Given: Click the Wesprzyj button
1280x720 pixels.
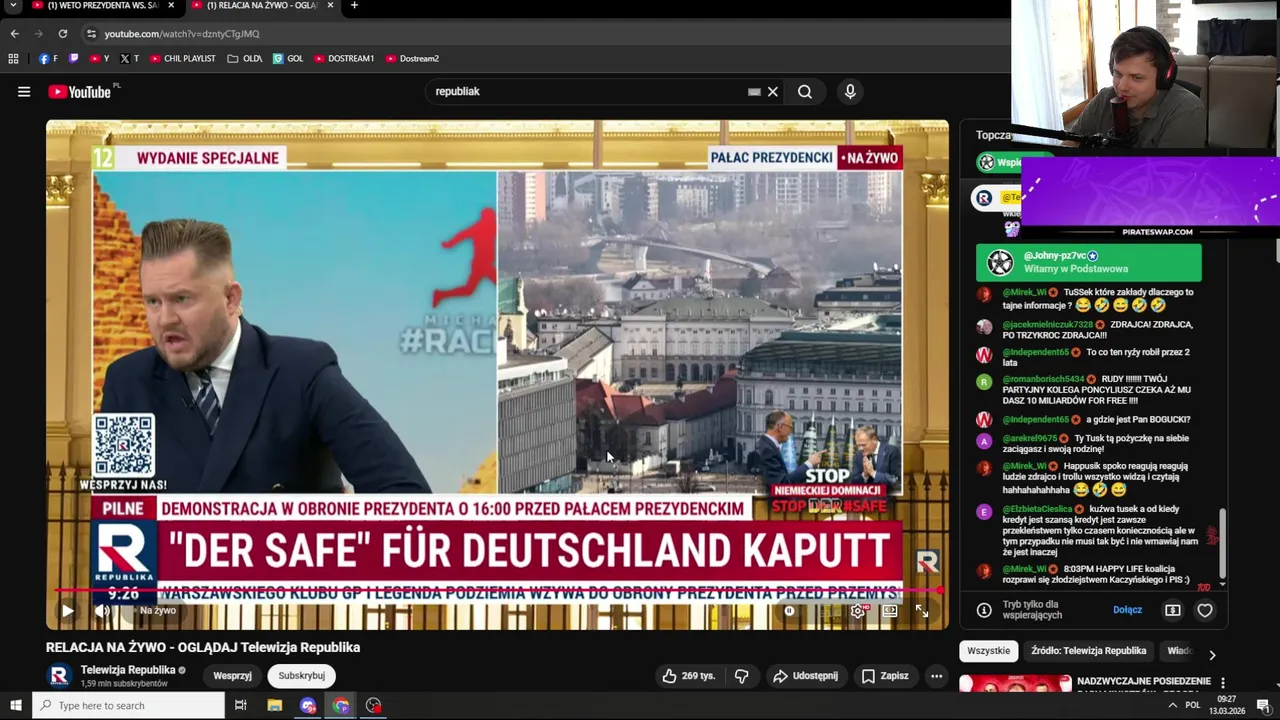Looking at the screenshot, I should coord(232,676).
